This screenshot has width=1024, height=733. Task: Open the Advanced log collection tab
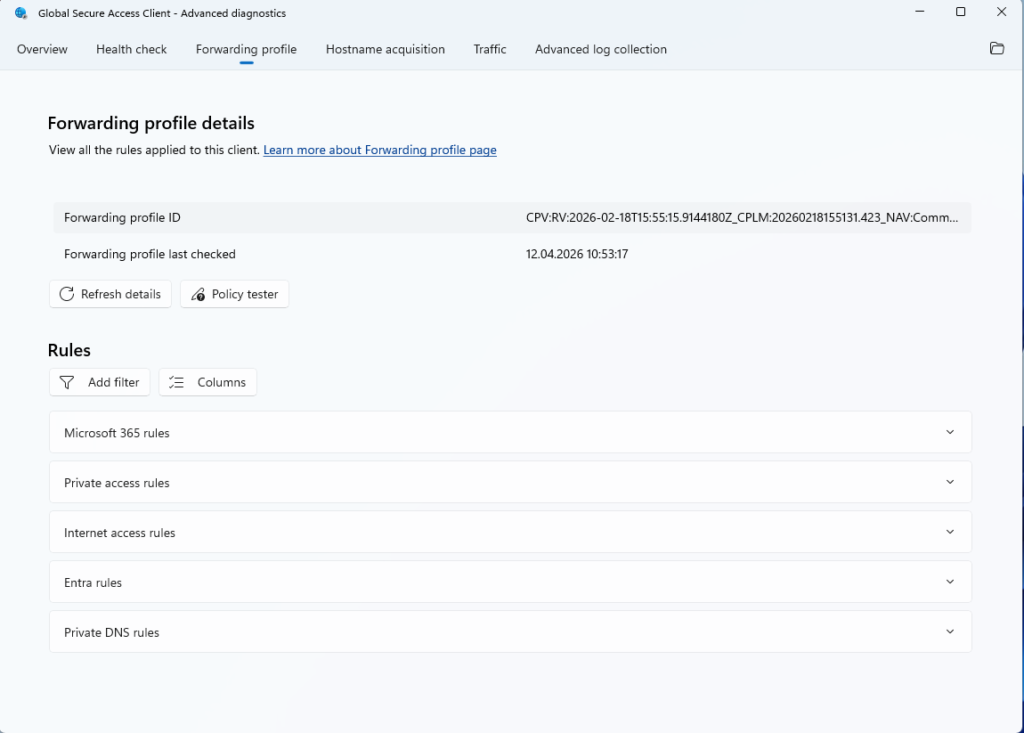point(601,49)
